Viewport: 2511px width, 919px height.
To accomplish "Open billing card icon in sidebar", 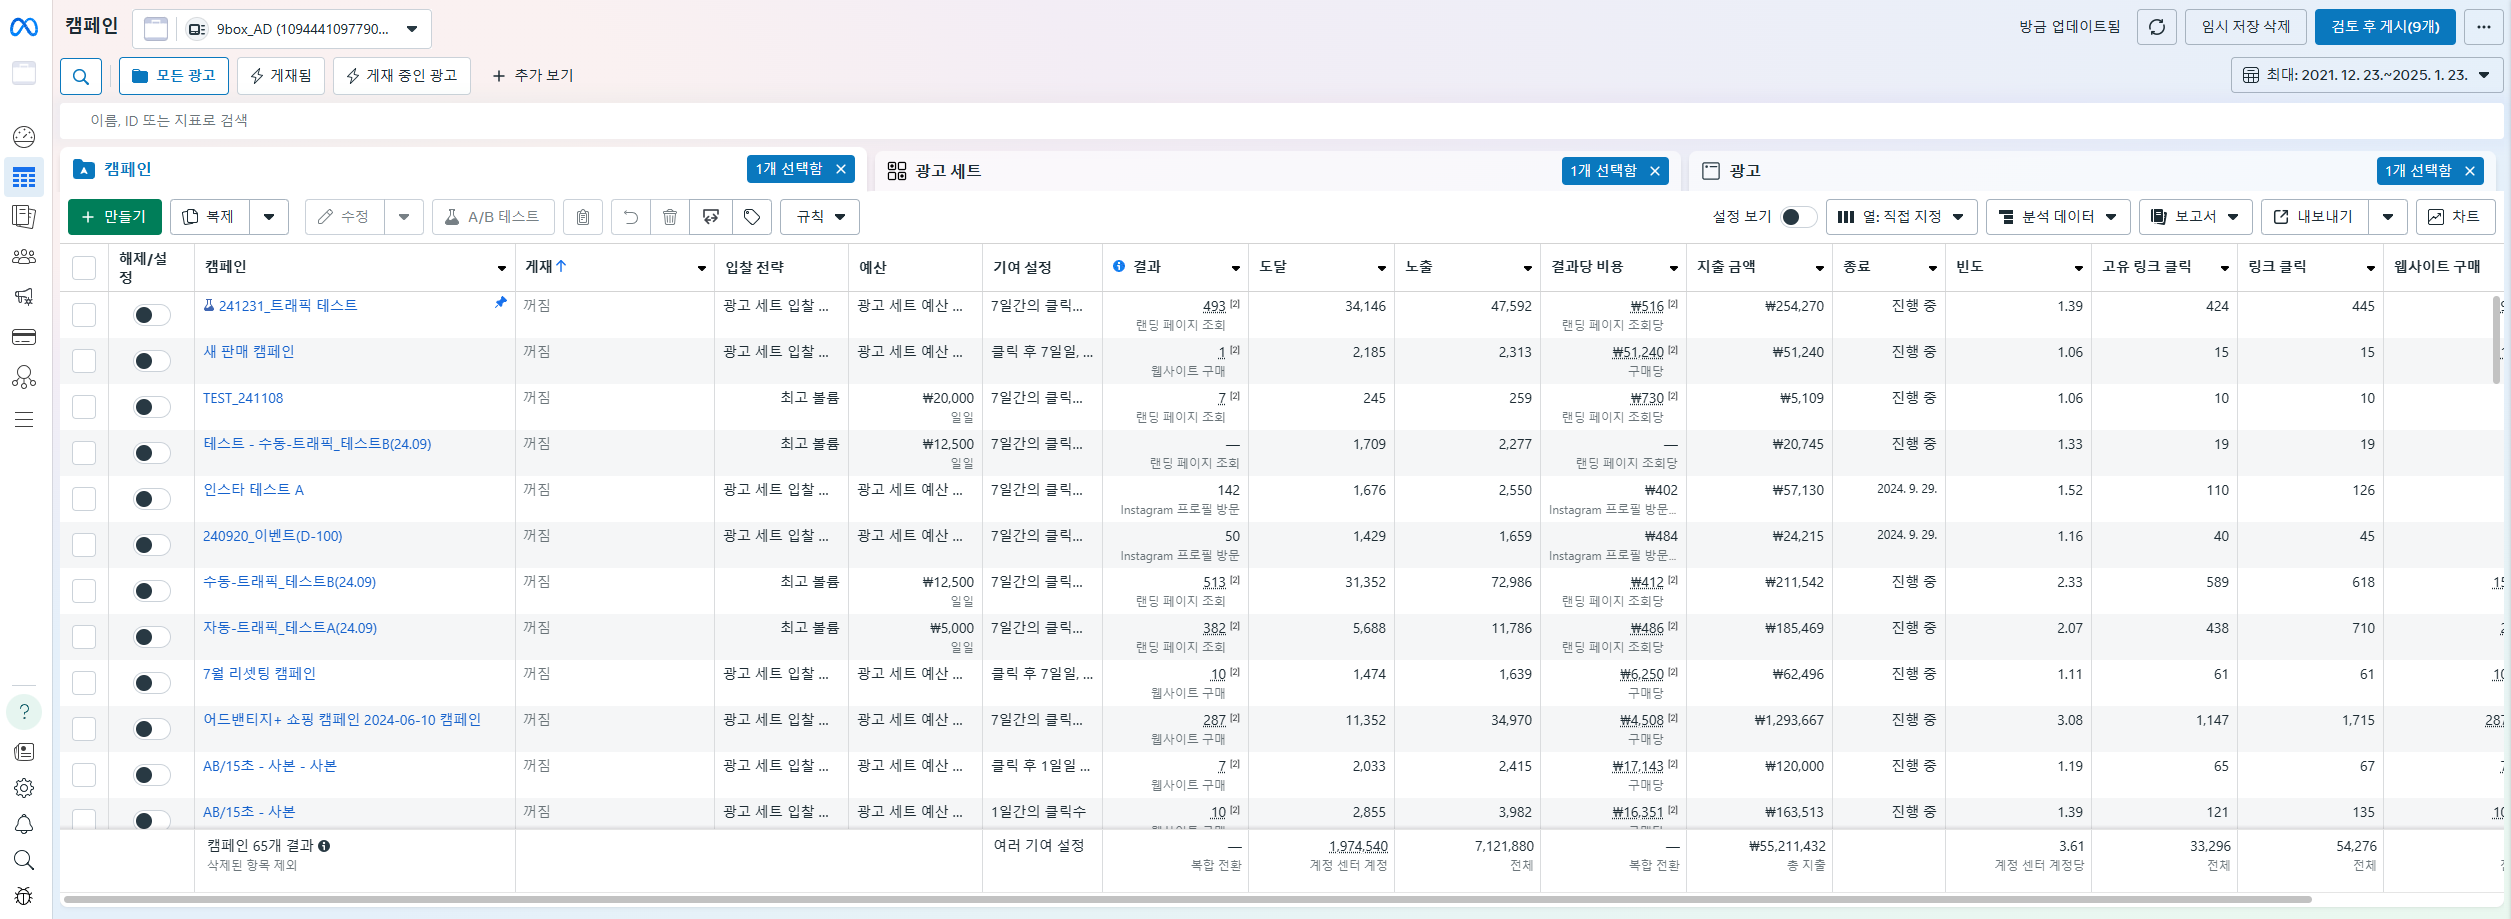I will pos(24,337).
